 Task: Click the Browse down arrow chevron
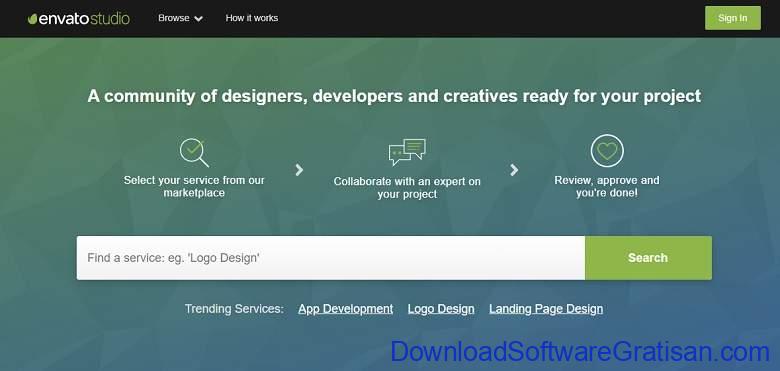(198, 19)
